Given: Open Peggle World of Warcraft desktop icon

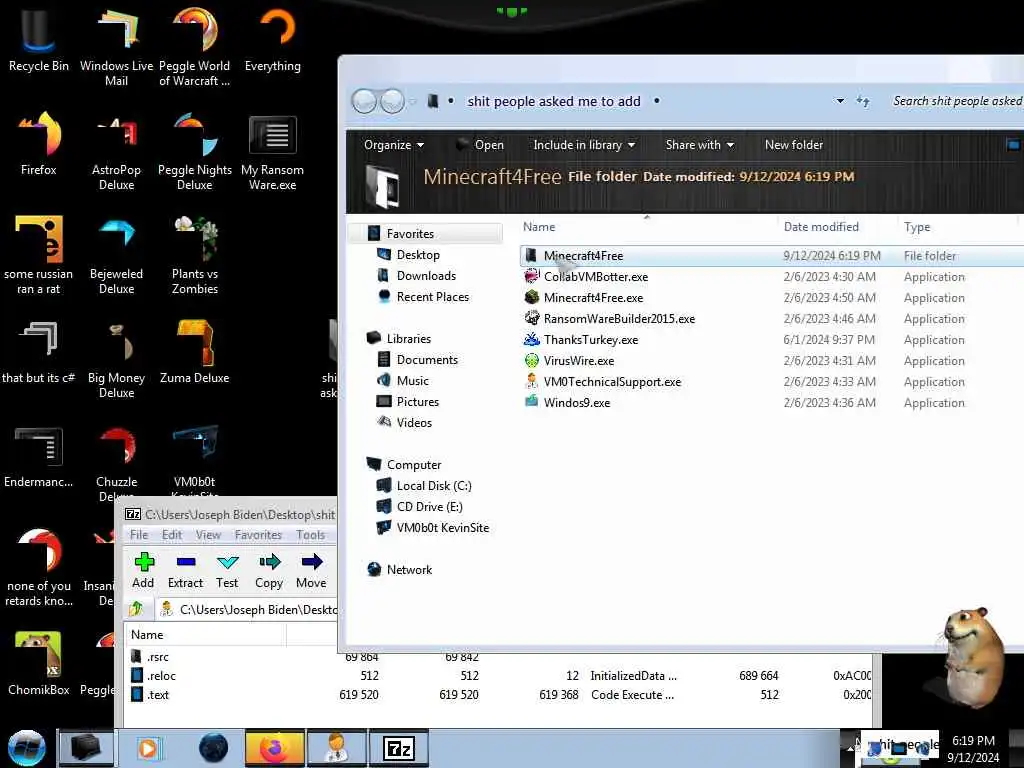Looking at the screenshot, I should click(x=195, y=46).
